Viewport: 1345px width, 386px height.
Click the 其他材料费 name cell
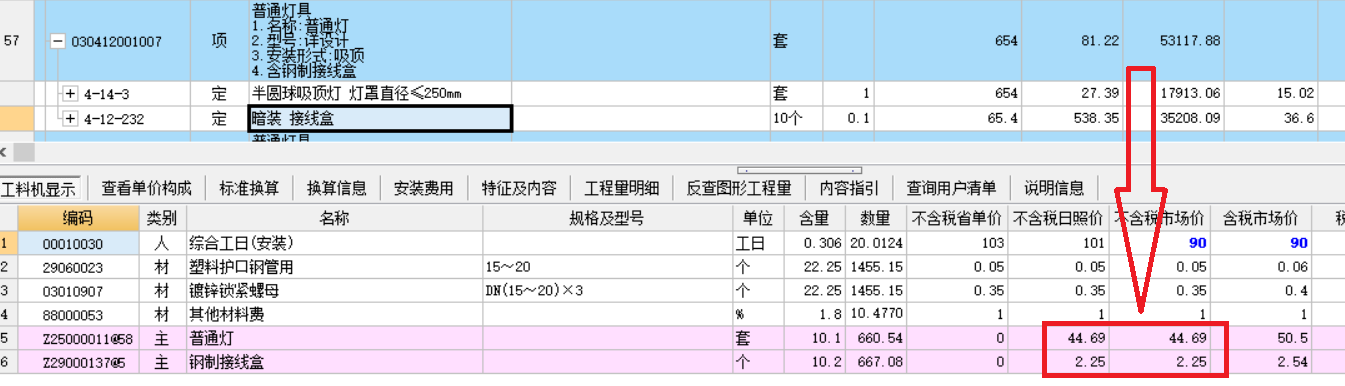(335, 314)
